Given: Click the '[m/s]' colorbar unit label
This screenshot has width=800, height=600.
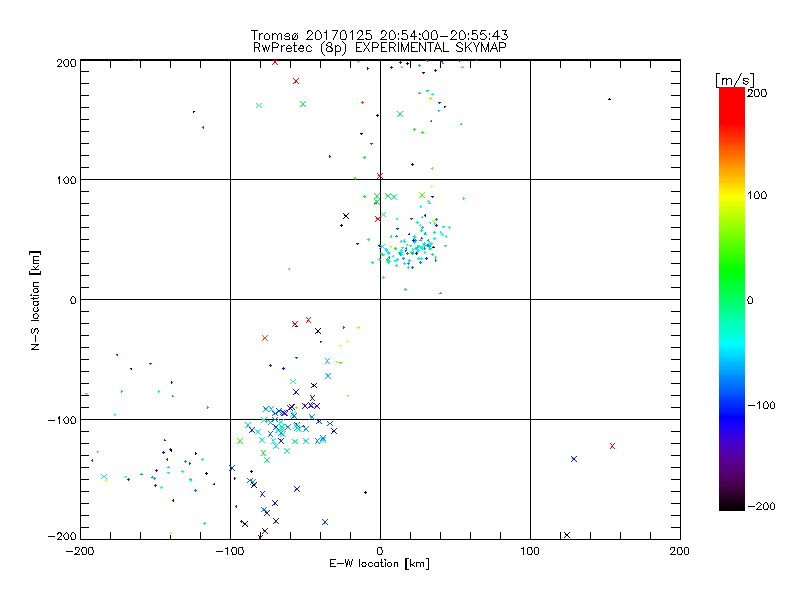Looking at the screenshot, I should tap(734, 80).
